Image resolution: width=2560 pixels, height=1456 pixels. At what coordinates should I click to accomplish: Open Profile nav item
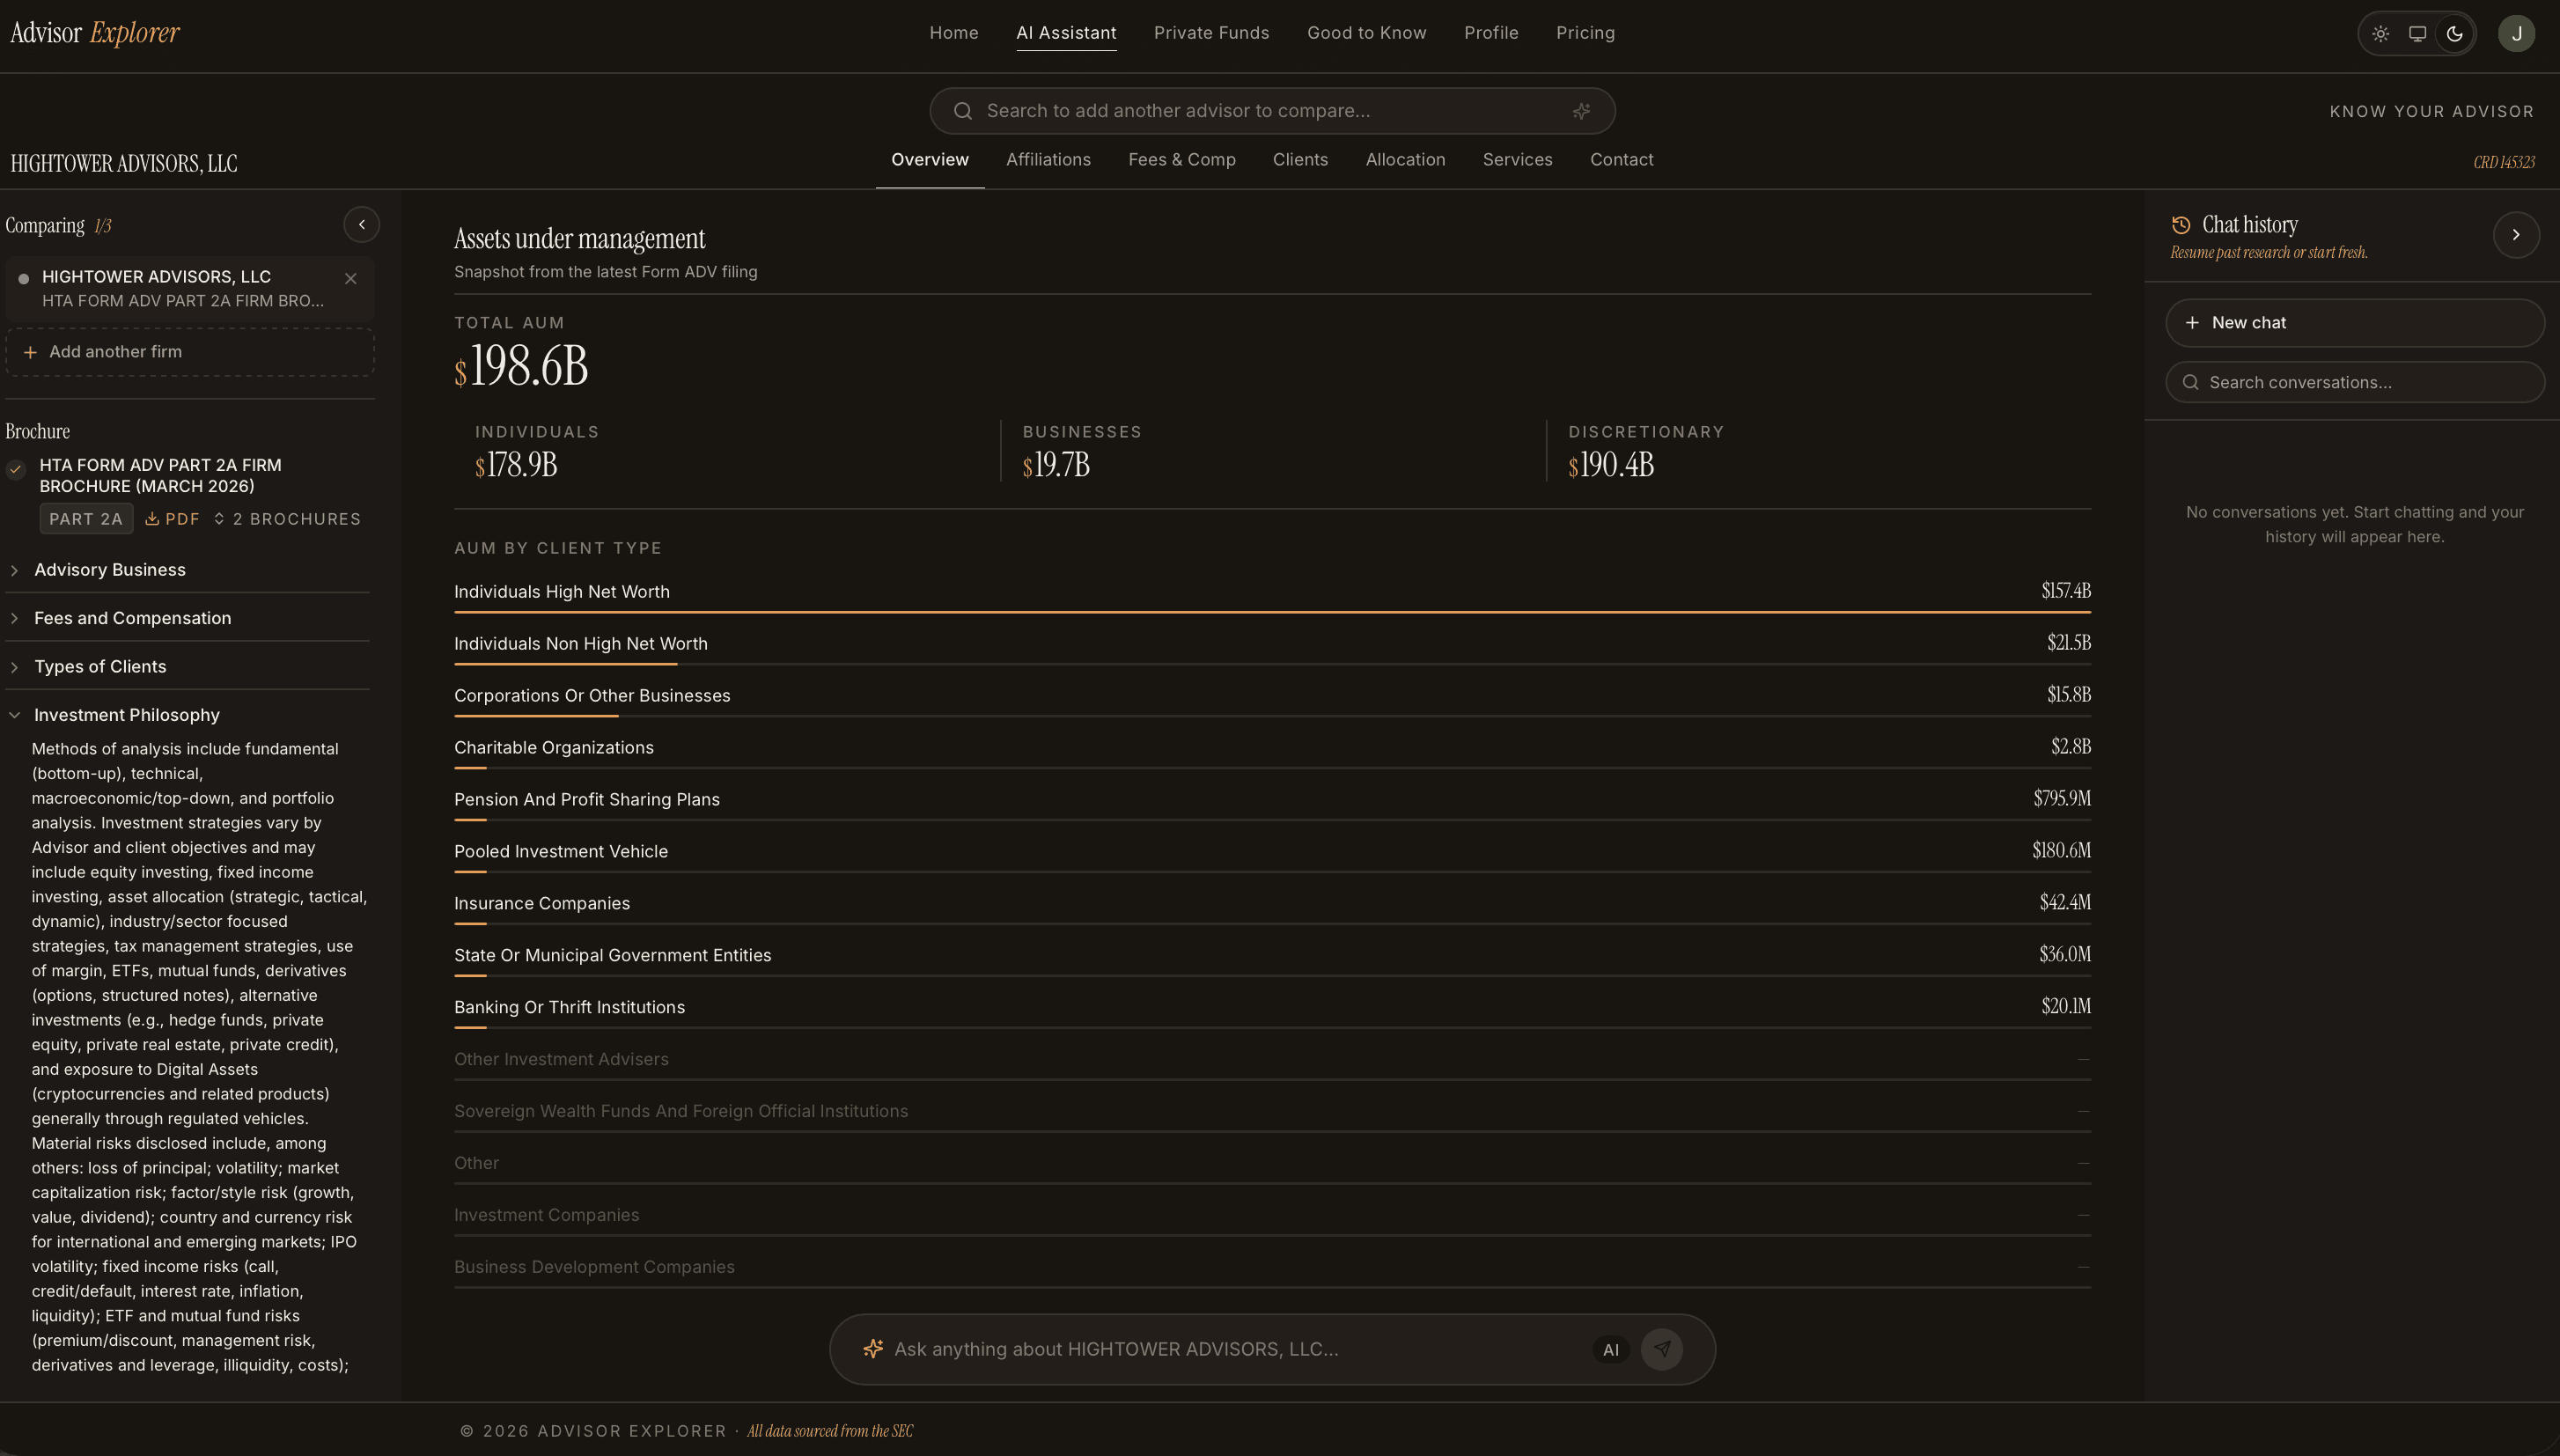point(1491,33)
